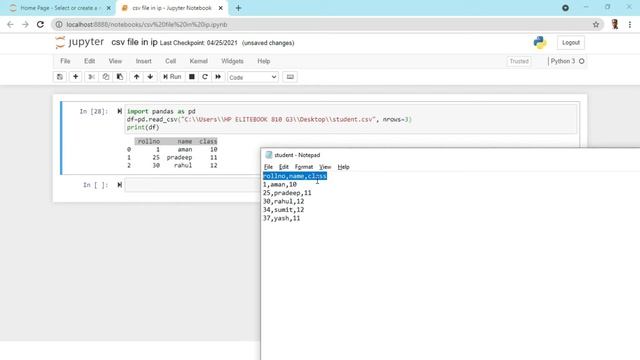Screen dimensions: 640x360
Task: Click the Jupyter logo
Action: pyautogui.click(x=80, y=42)
